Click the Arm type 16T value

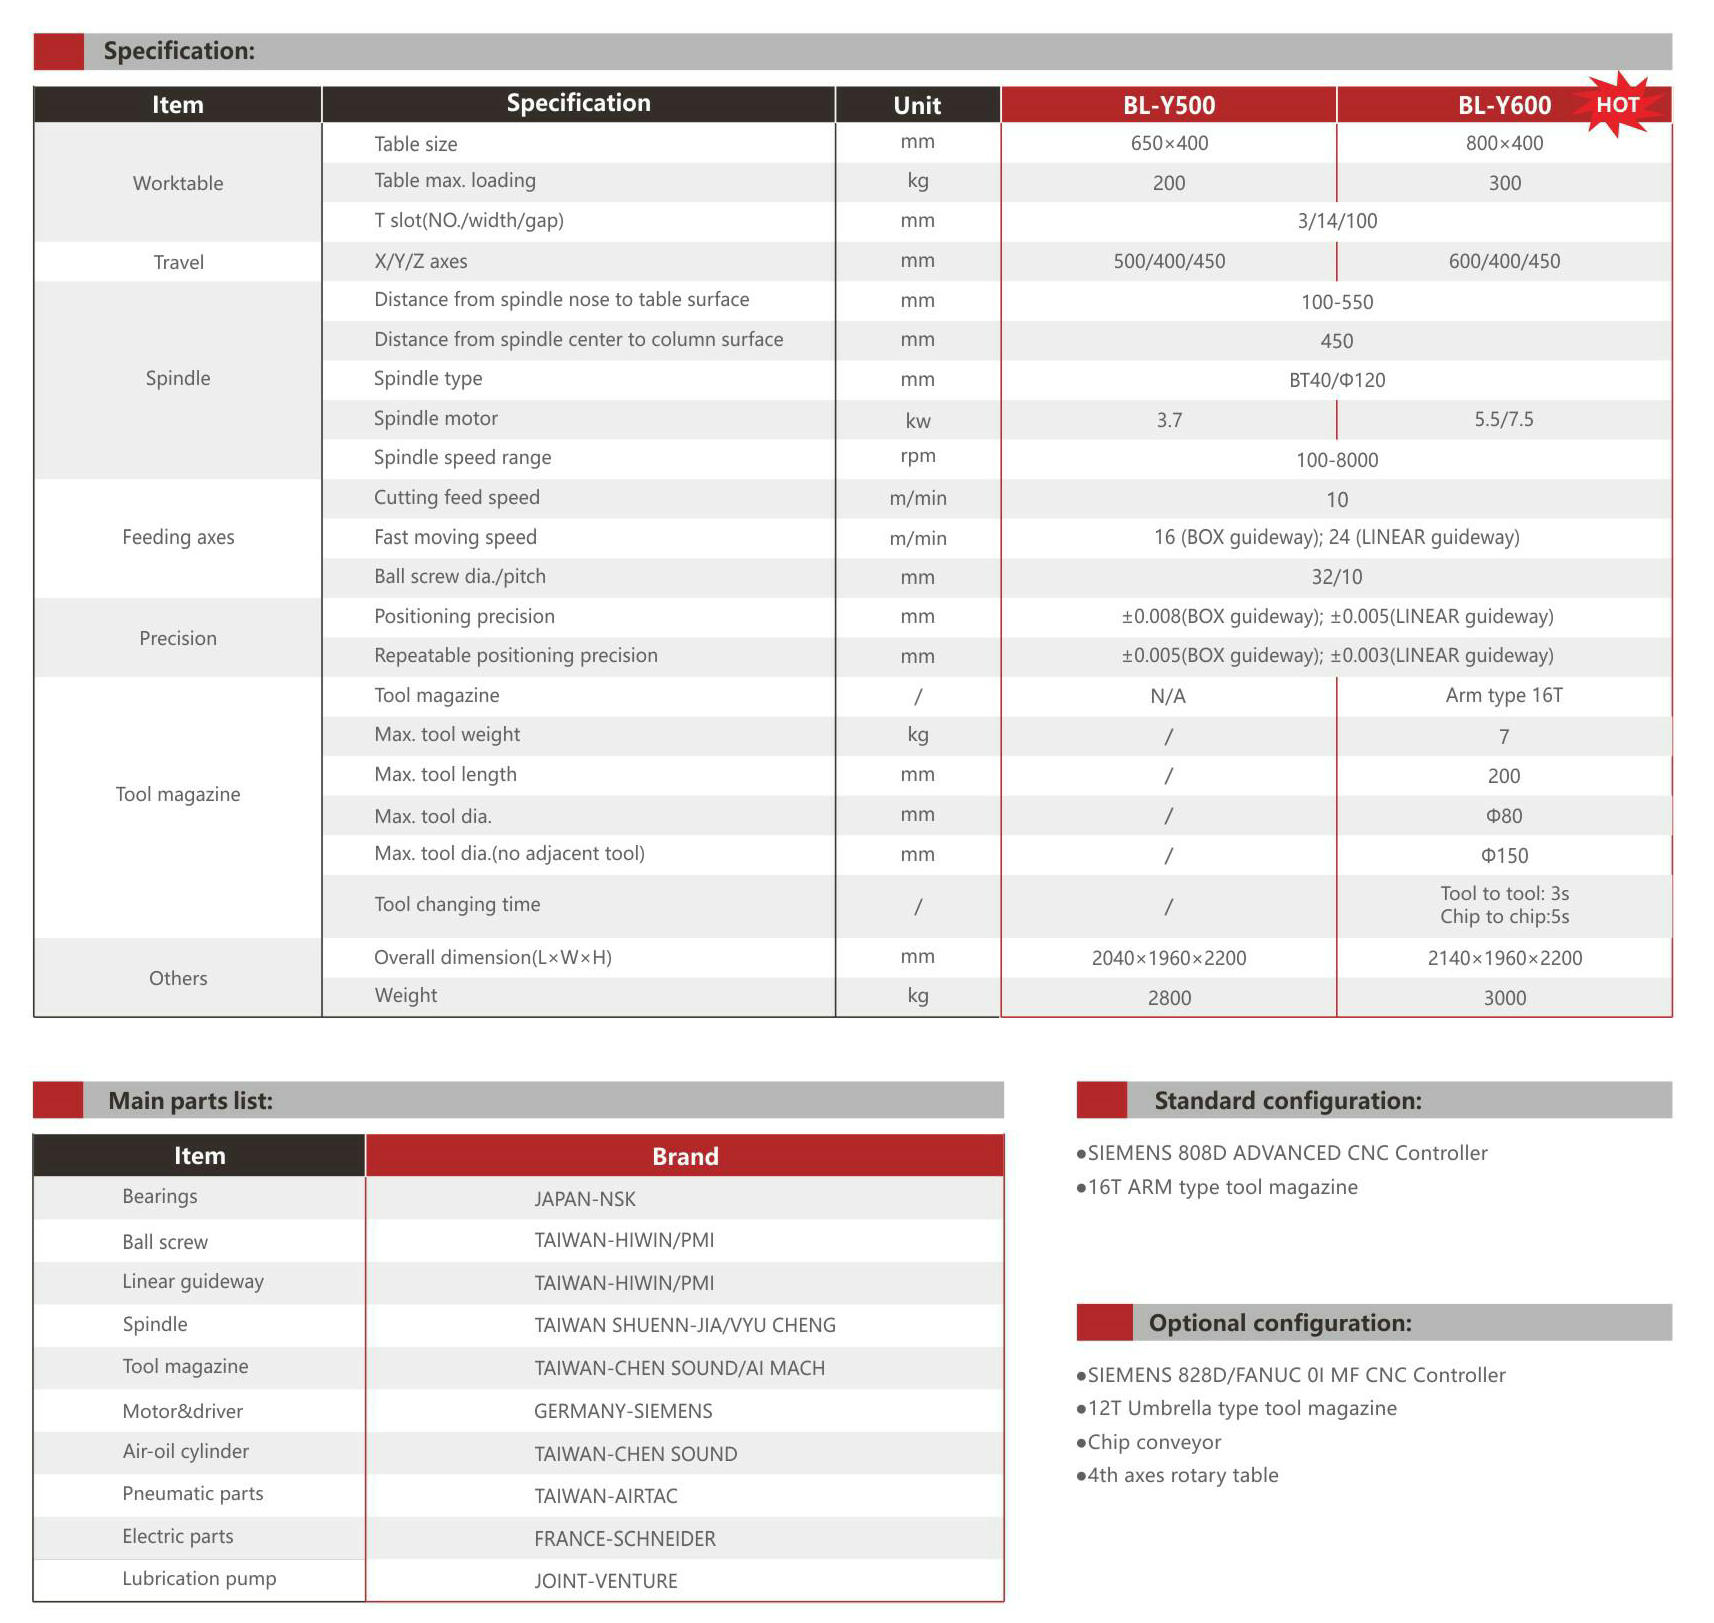point(1503,696)
